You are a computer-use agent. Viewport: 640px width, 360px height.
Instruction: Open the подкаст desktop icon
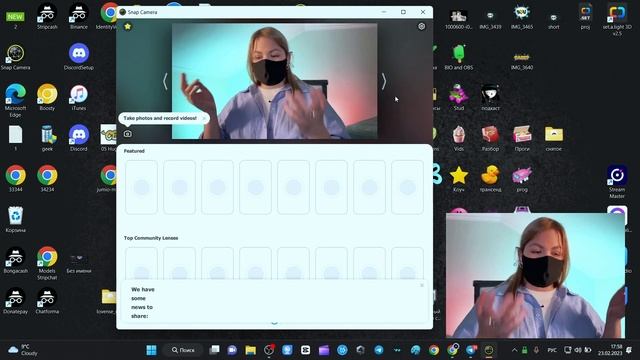[x=490, y=98]
